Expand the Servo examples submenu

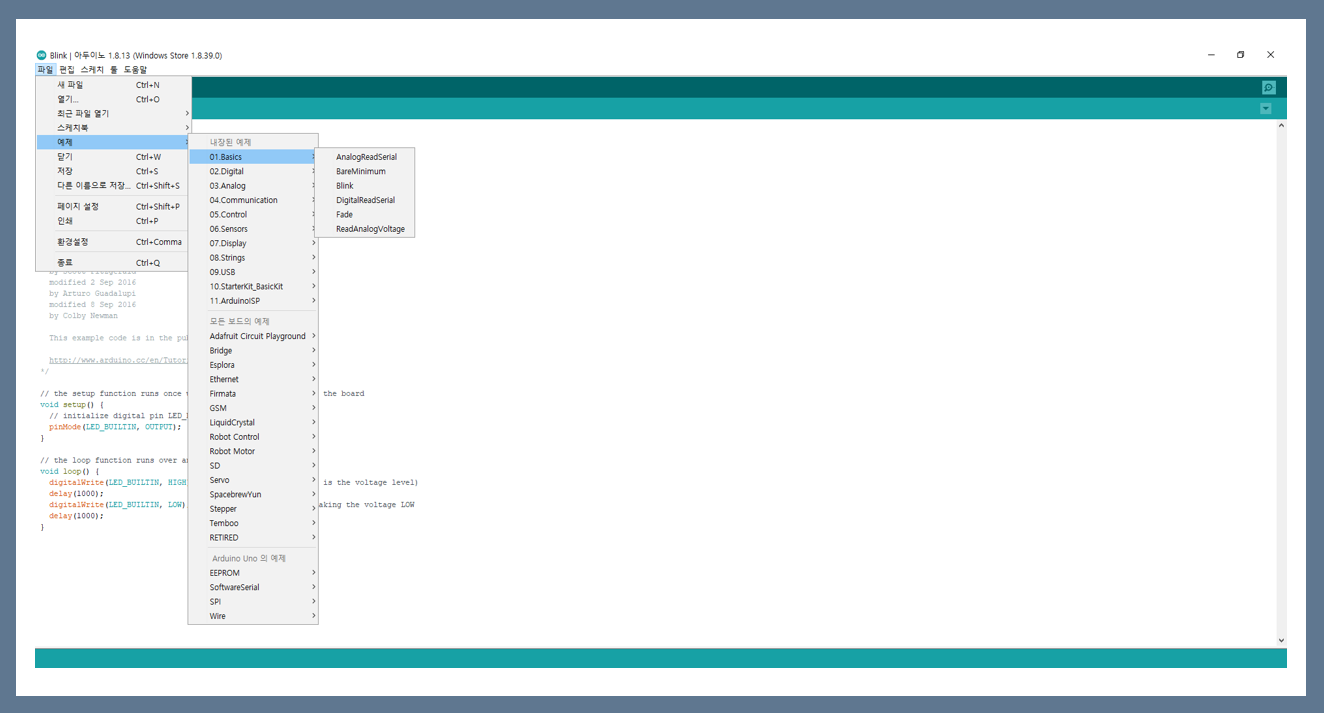(253, 480)
